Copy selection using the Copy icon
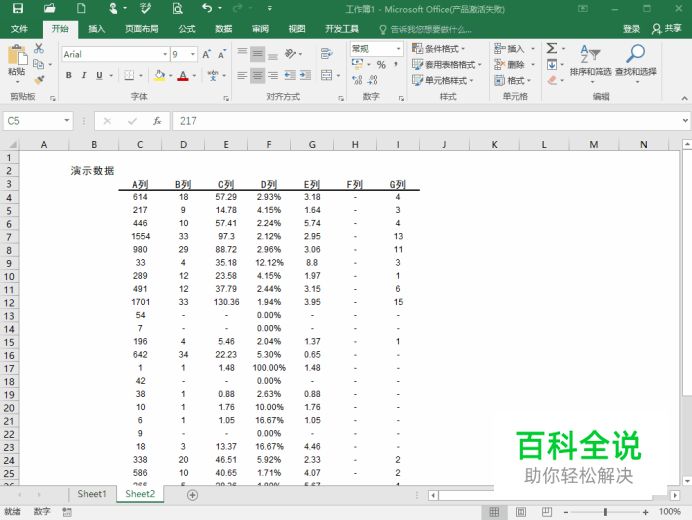 pyautogui.click(x=38, y=64)
